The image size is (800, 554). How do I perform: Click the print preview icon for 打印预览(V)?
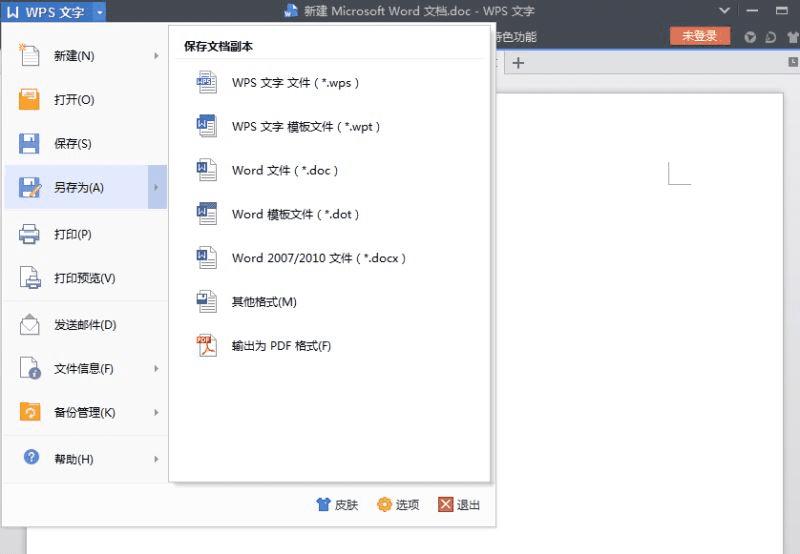(x=30, y=278)
